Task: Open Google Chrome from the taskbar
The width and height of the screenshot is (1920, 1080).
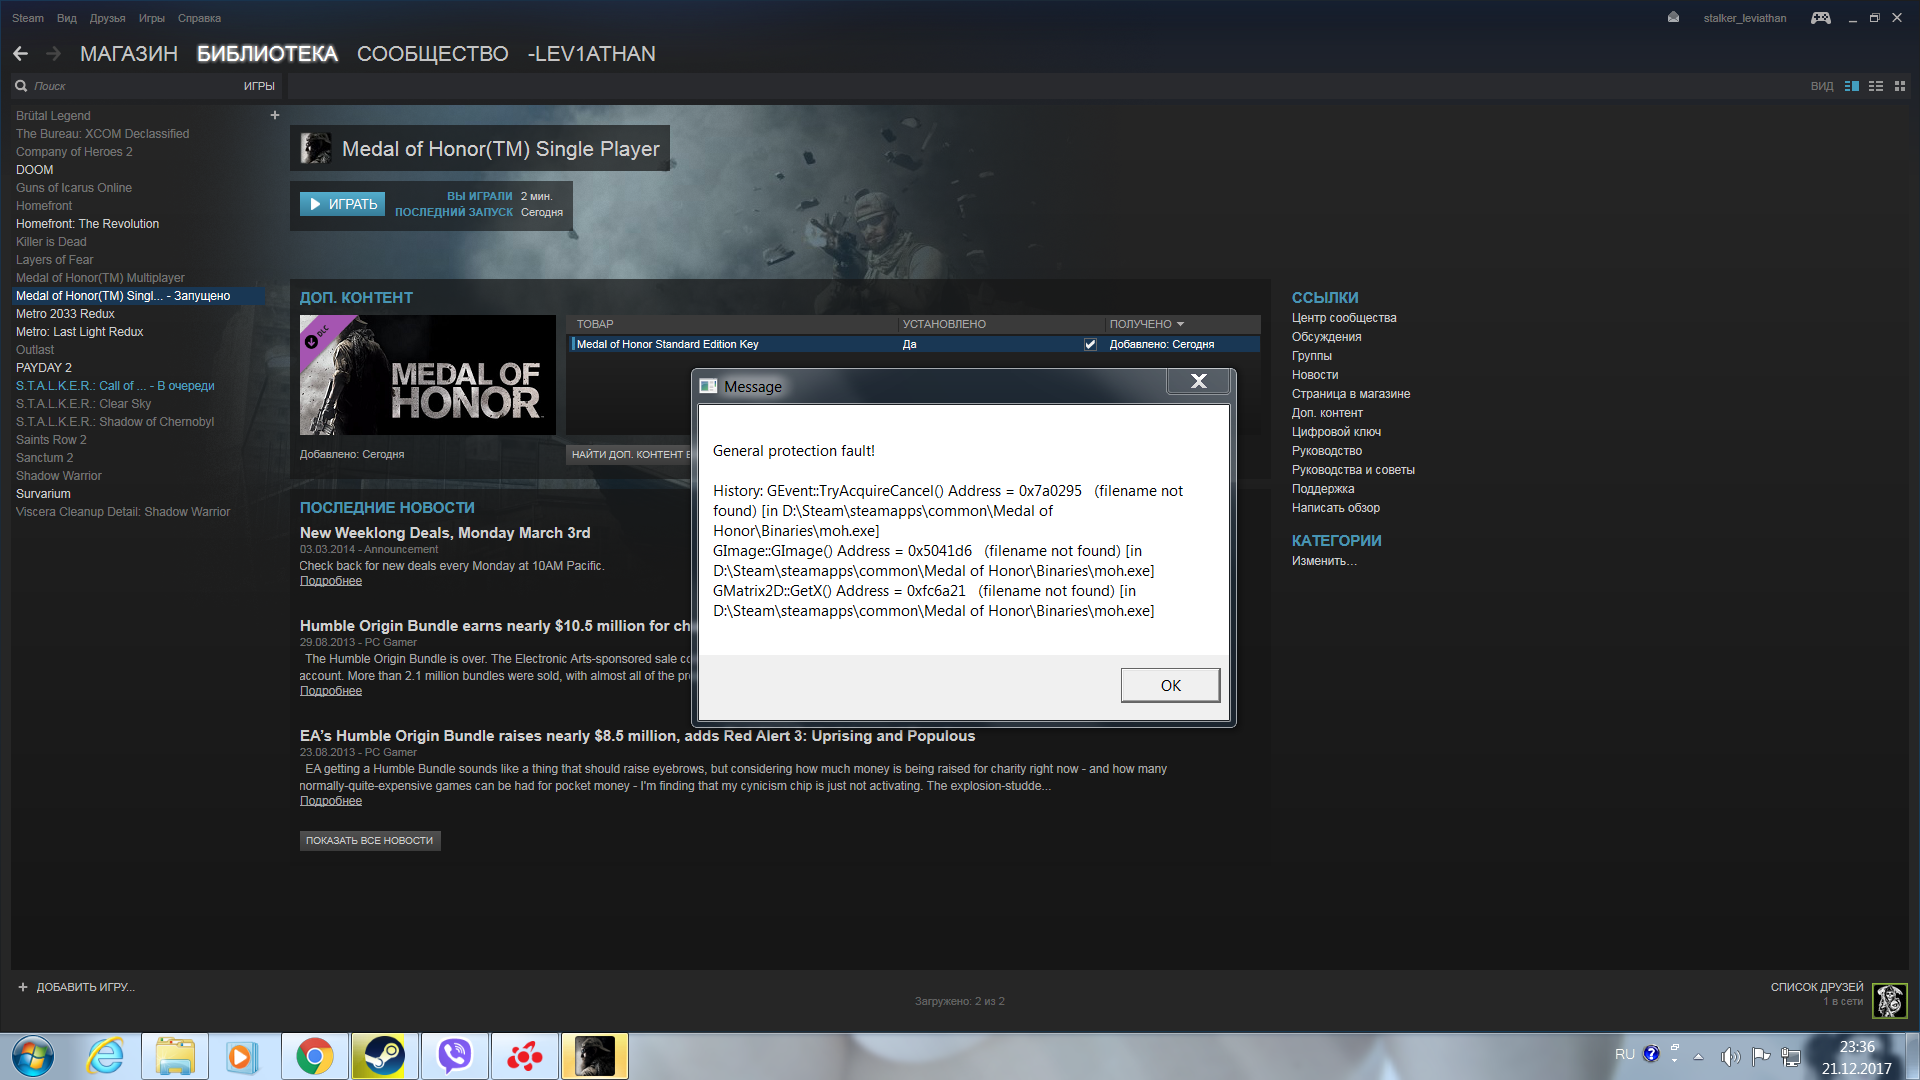Action: coord(314,1056)
